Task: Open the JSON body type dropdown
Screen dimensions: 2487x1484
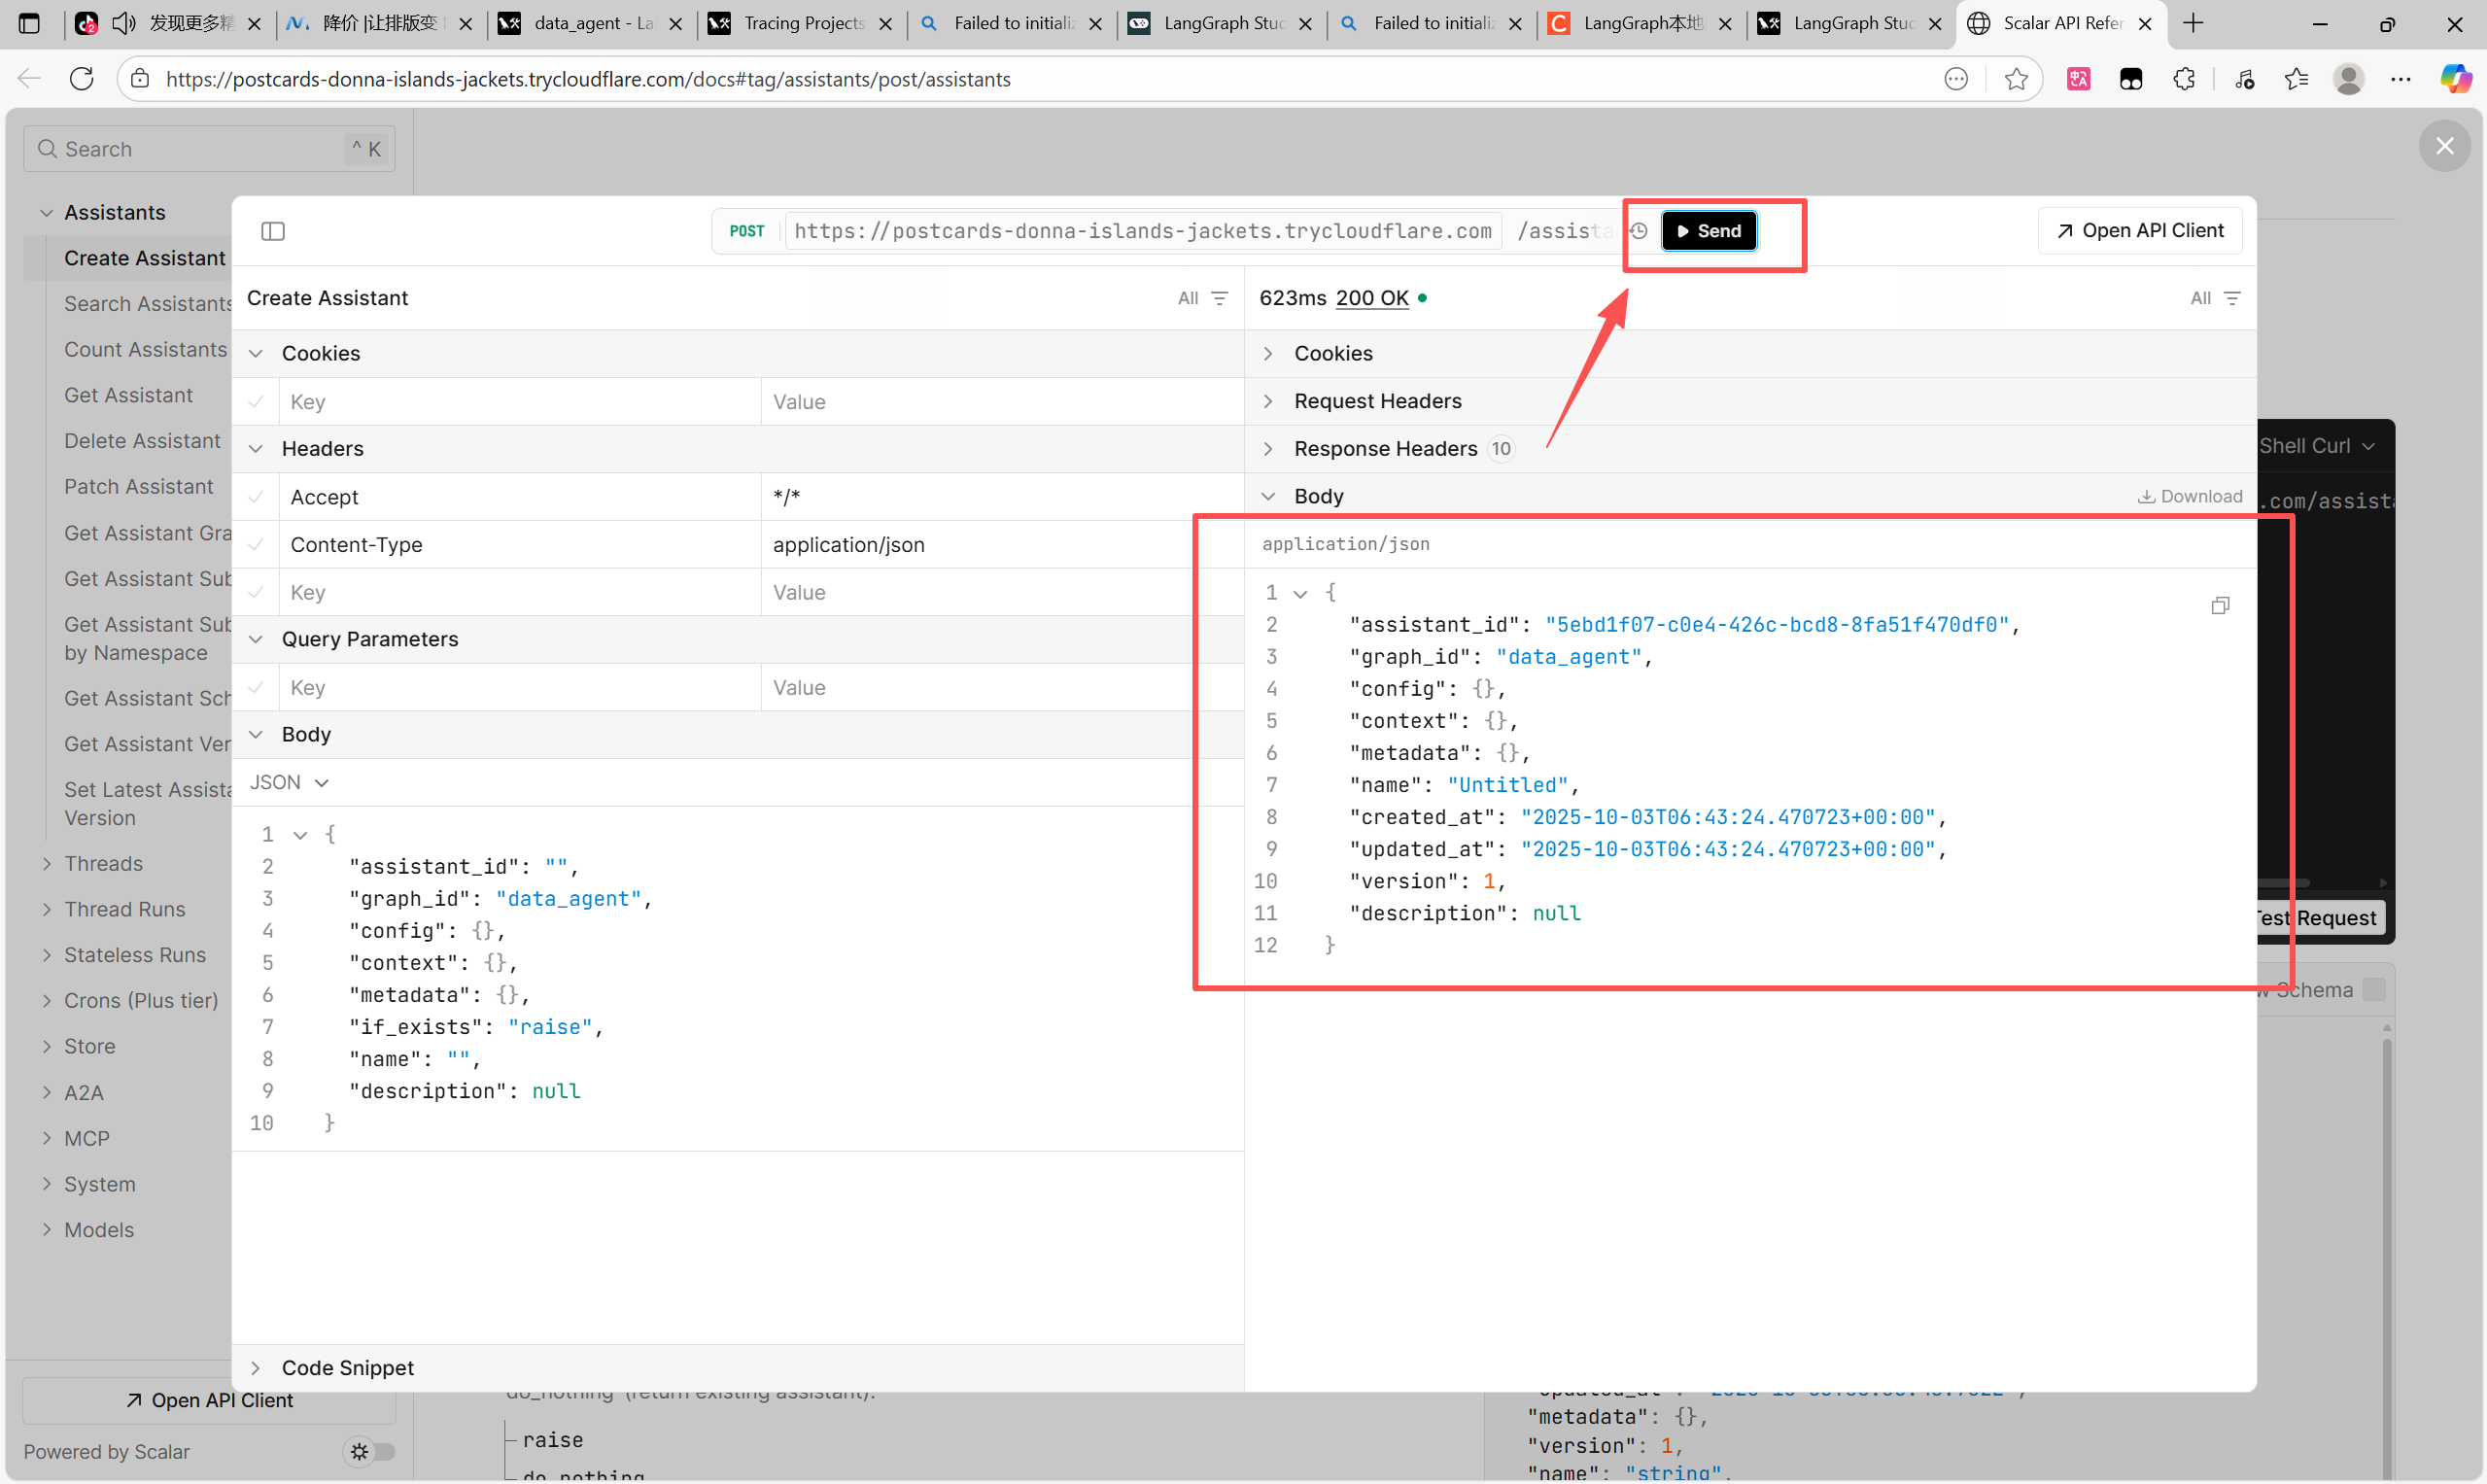Action: (x=289, y=782)
